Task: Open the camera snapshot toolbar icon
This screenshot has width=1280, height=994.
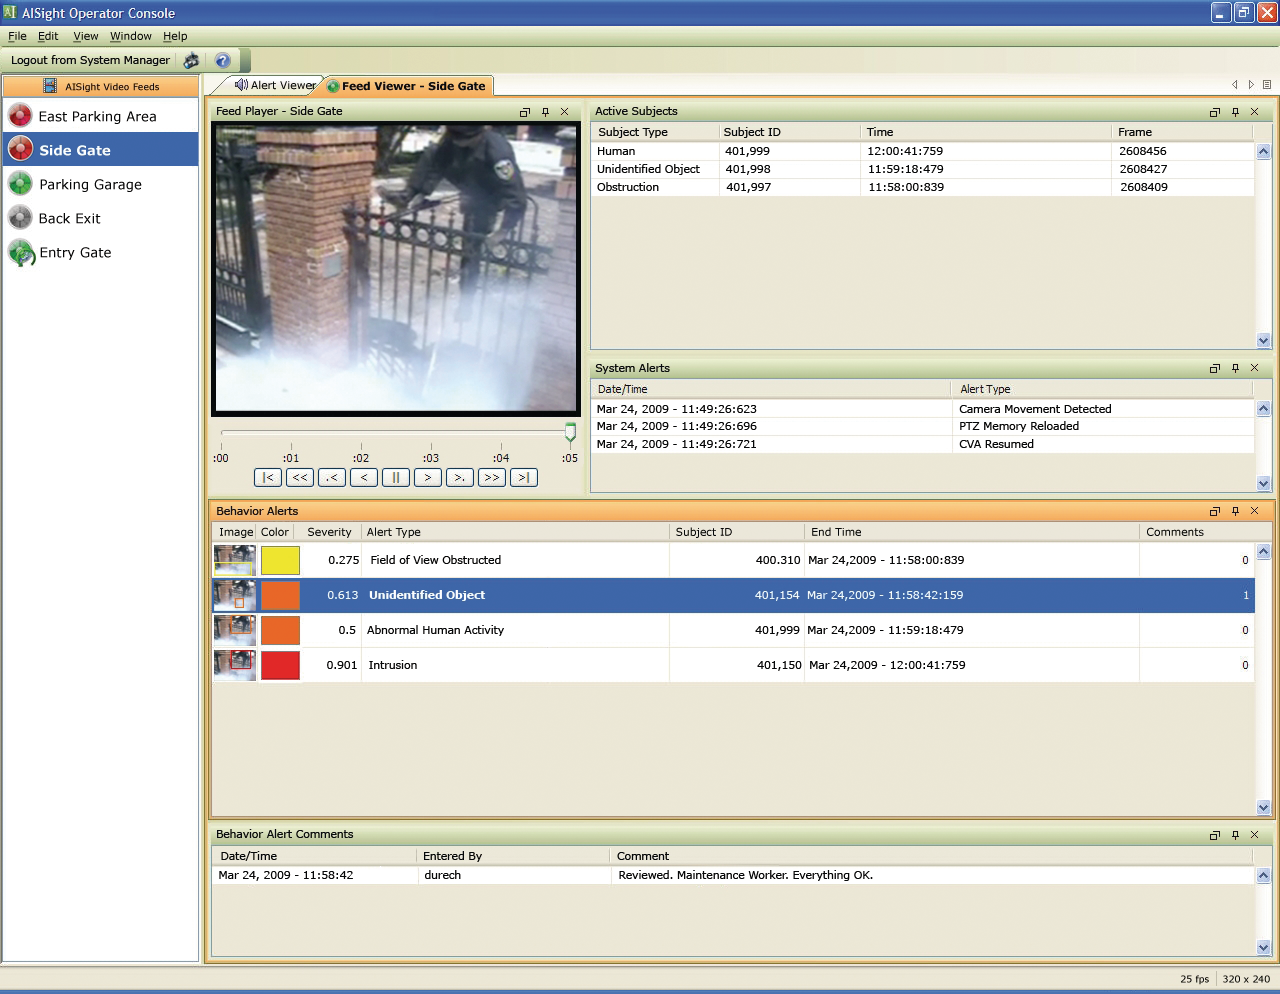Action: click(x=191, y=60)
